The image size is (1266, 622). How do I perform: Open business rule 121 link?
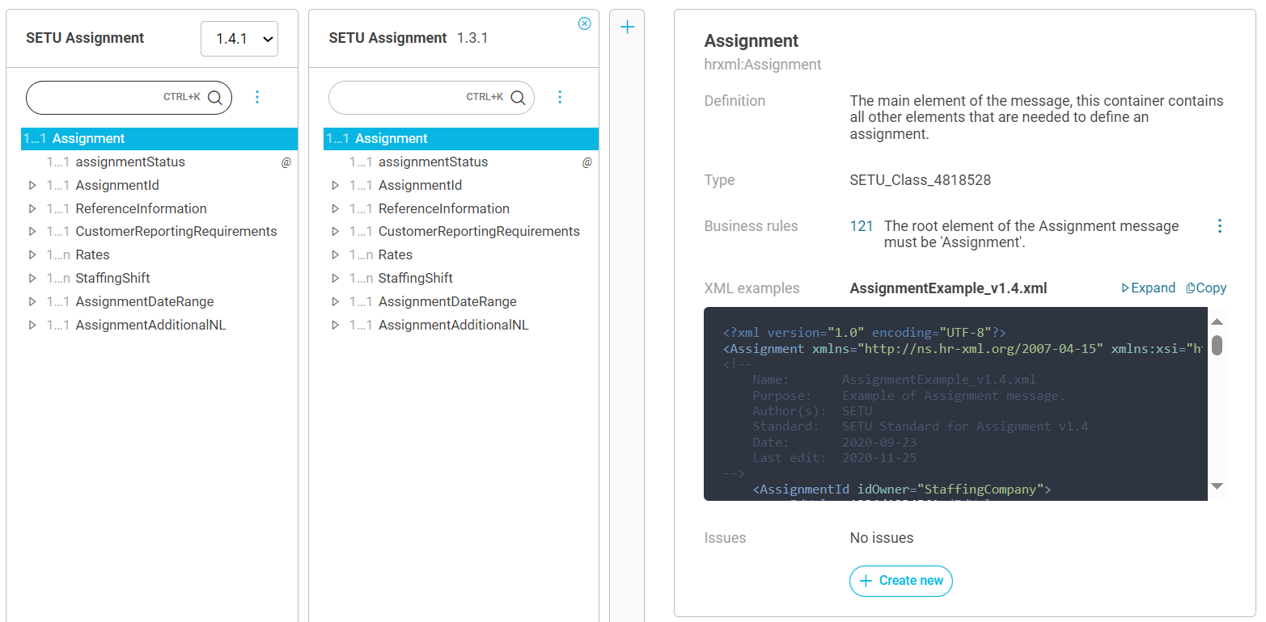click(x=861, y=226)
